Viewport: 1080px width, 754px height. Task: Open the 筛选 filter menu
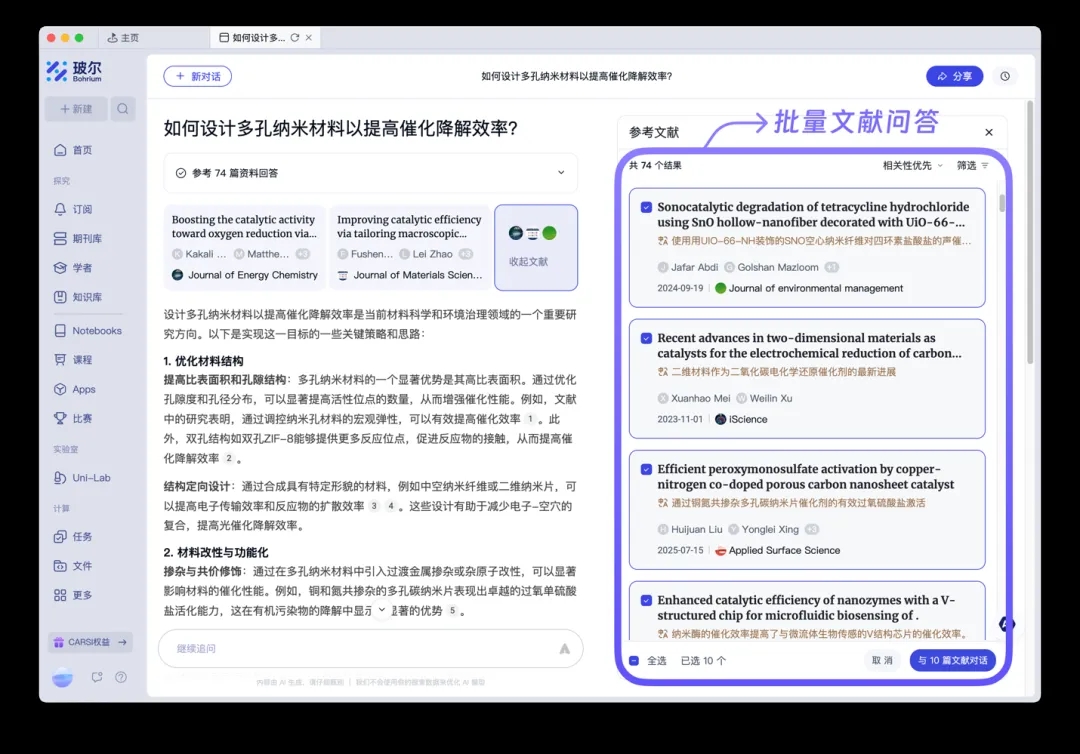click(x=972, y=165)
